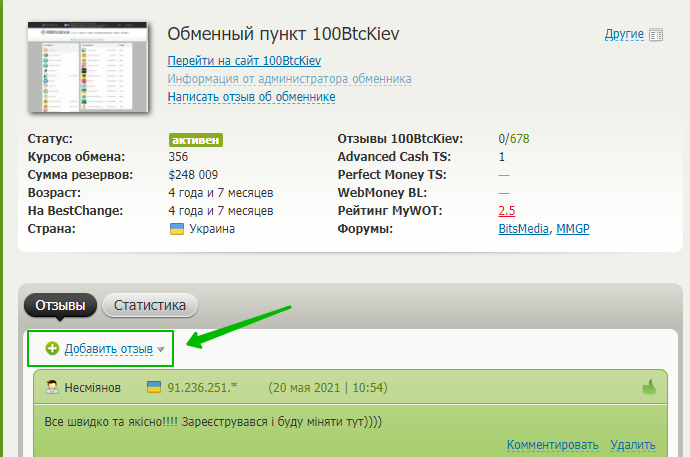The width and height of the screenshot is (690, 457).
Task: Click the review date '20 мая 2021 | 10:54'
Action: pyautogui.click(x=328, y=388)
